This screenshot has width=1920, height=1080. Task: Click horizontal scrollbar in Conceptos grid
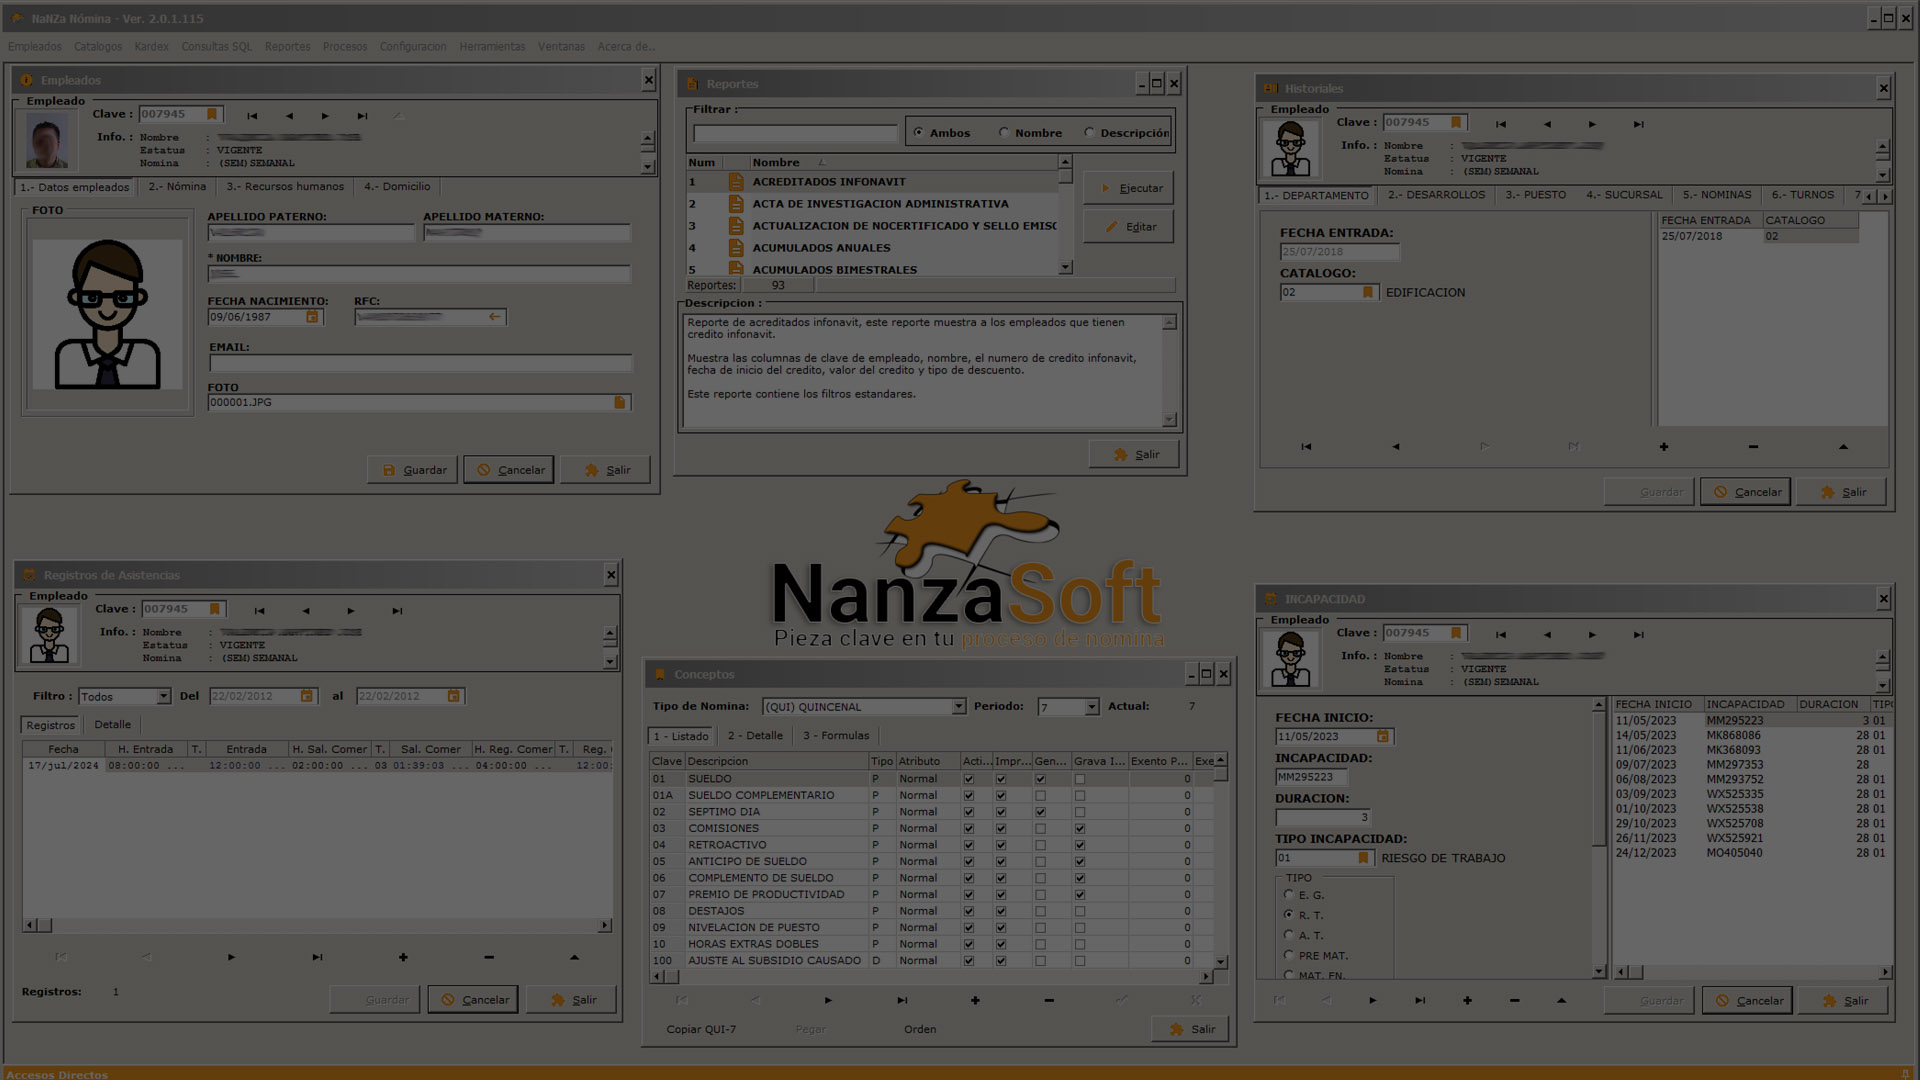(x=930, y=977)
